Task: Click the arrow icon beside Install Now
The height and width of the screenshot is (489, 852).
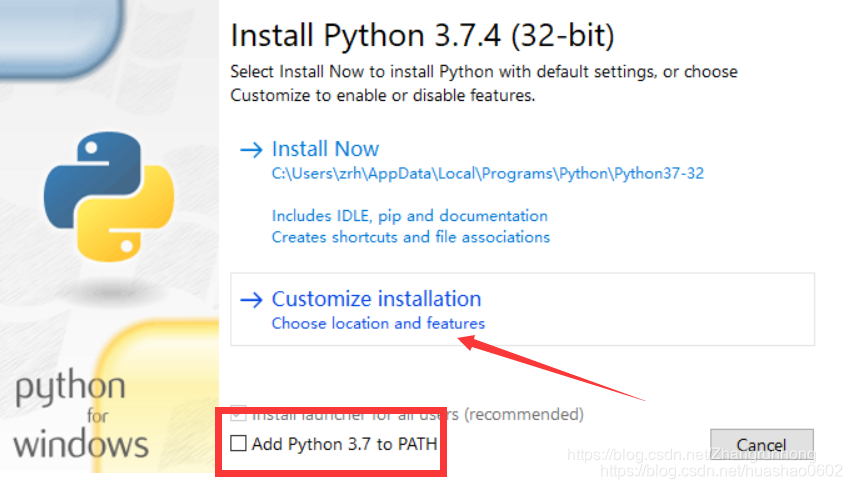Action: (x=252, y=149)
